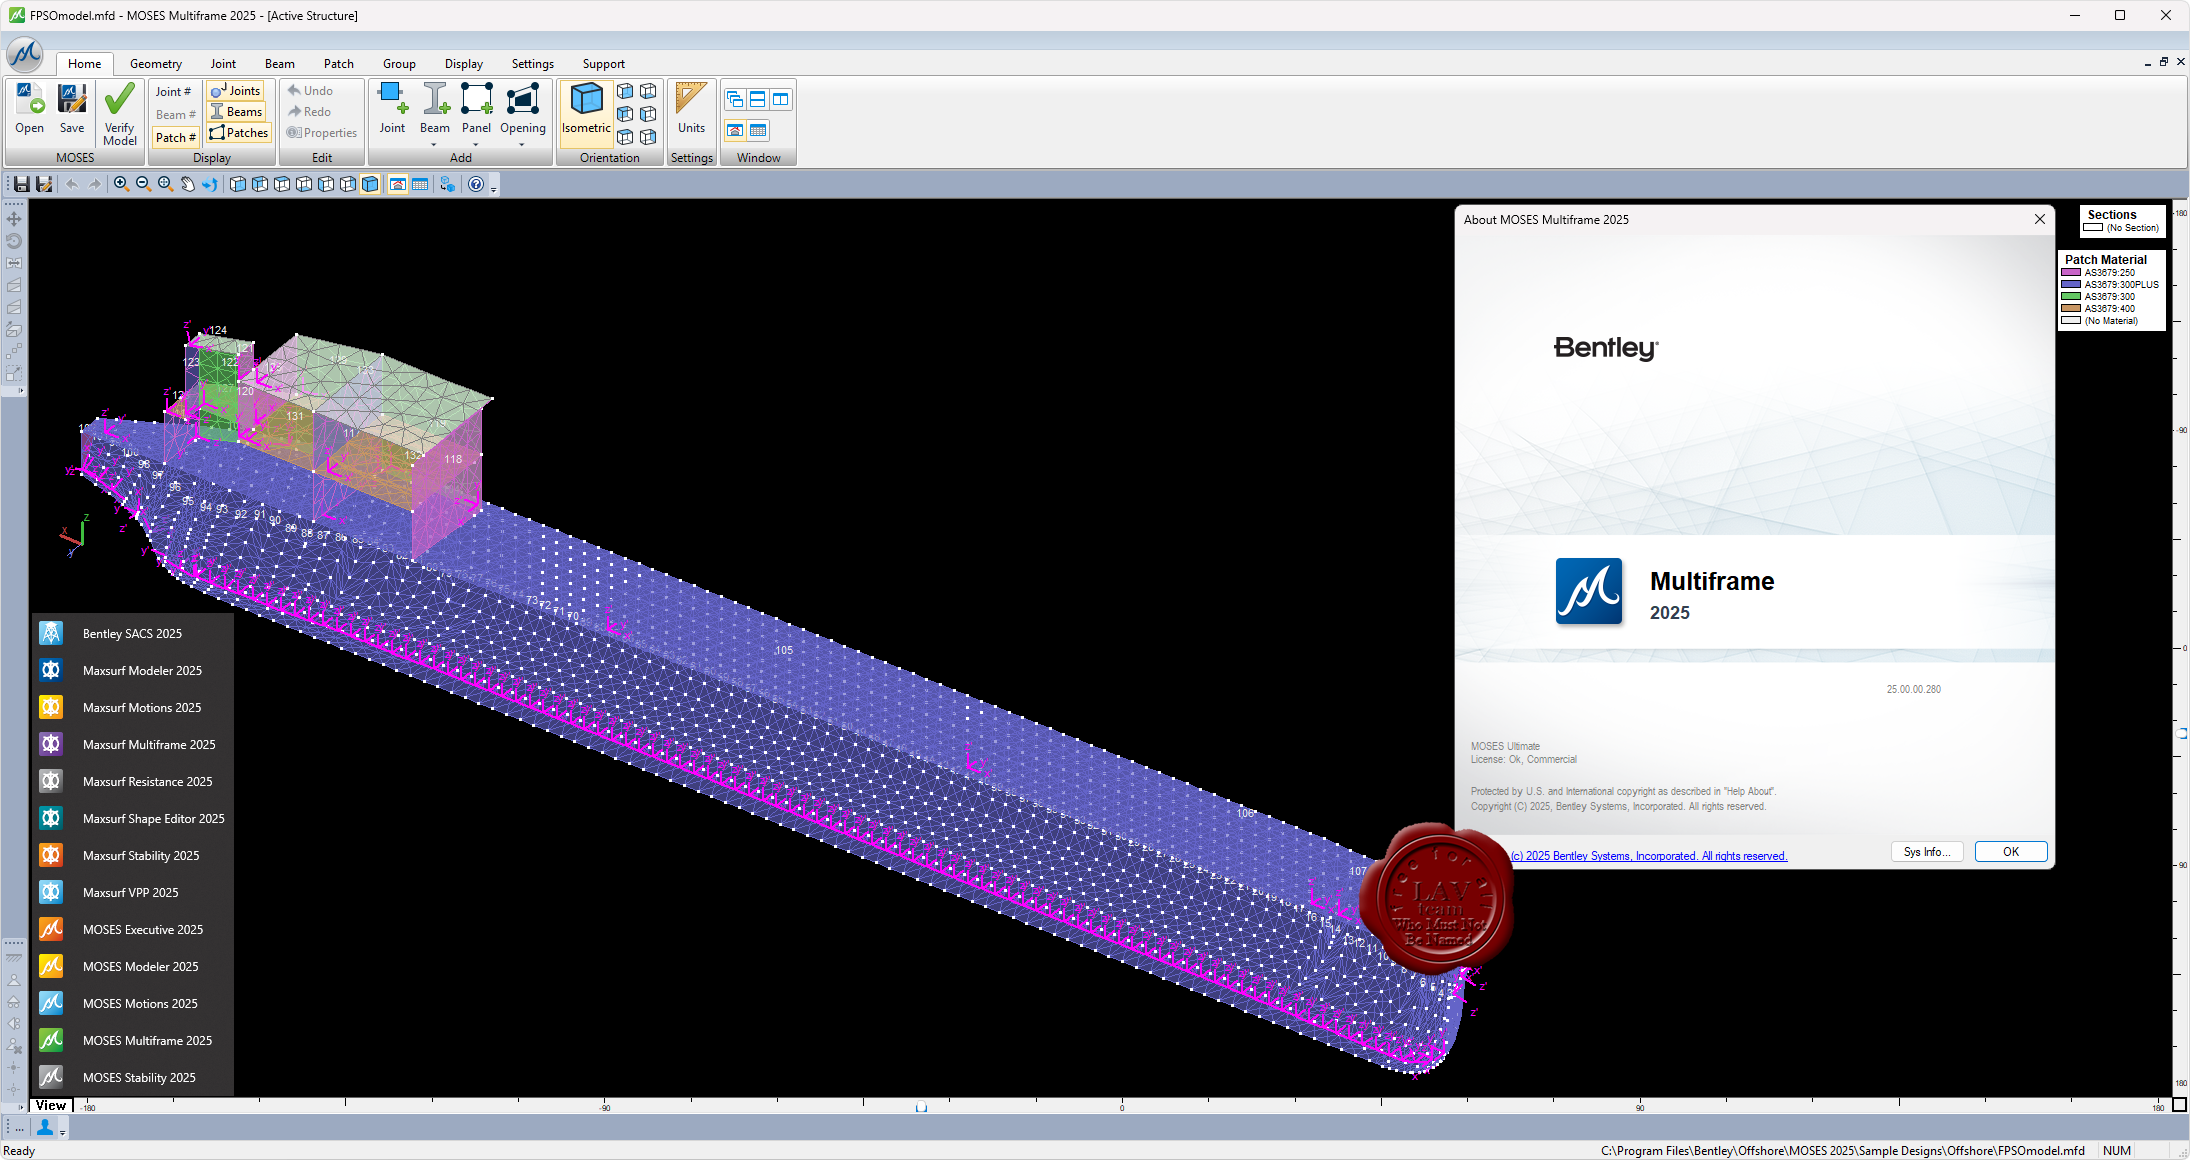Click NUM indicator in status bar
This screenshot has height=1160, width=2190.
[2117, 1150]
